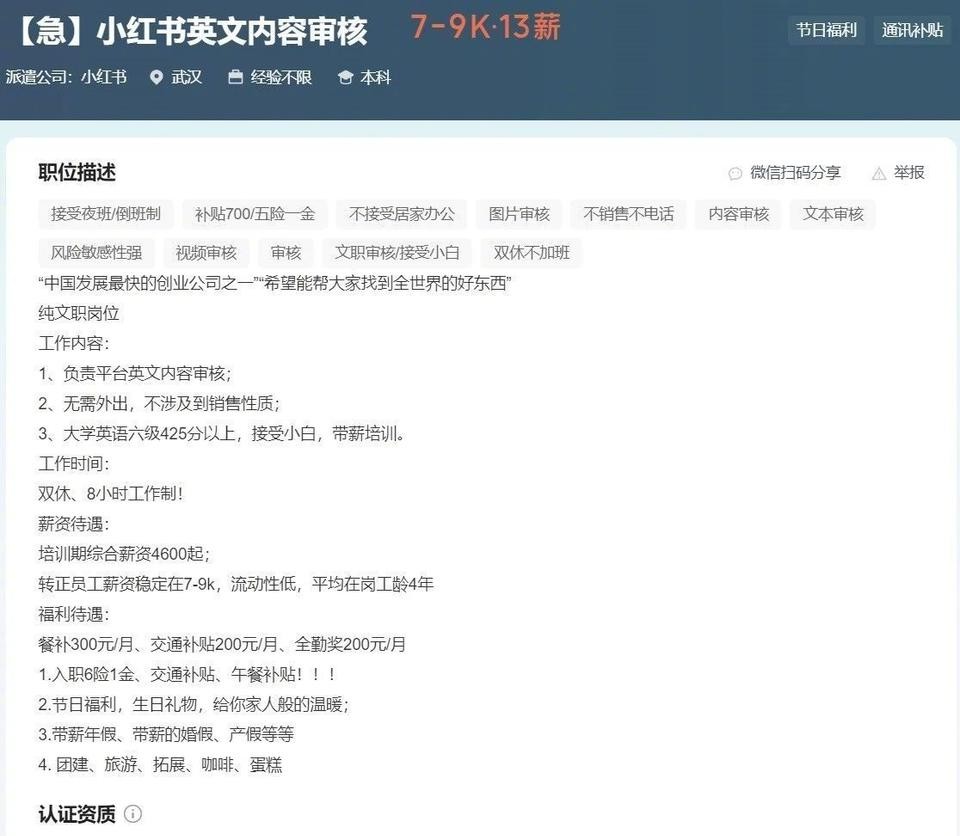Click the line 2、无需外出，不涉及到销售性质
Viewport: 960px width, 836px height.
click(x=159, y=403)
